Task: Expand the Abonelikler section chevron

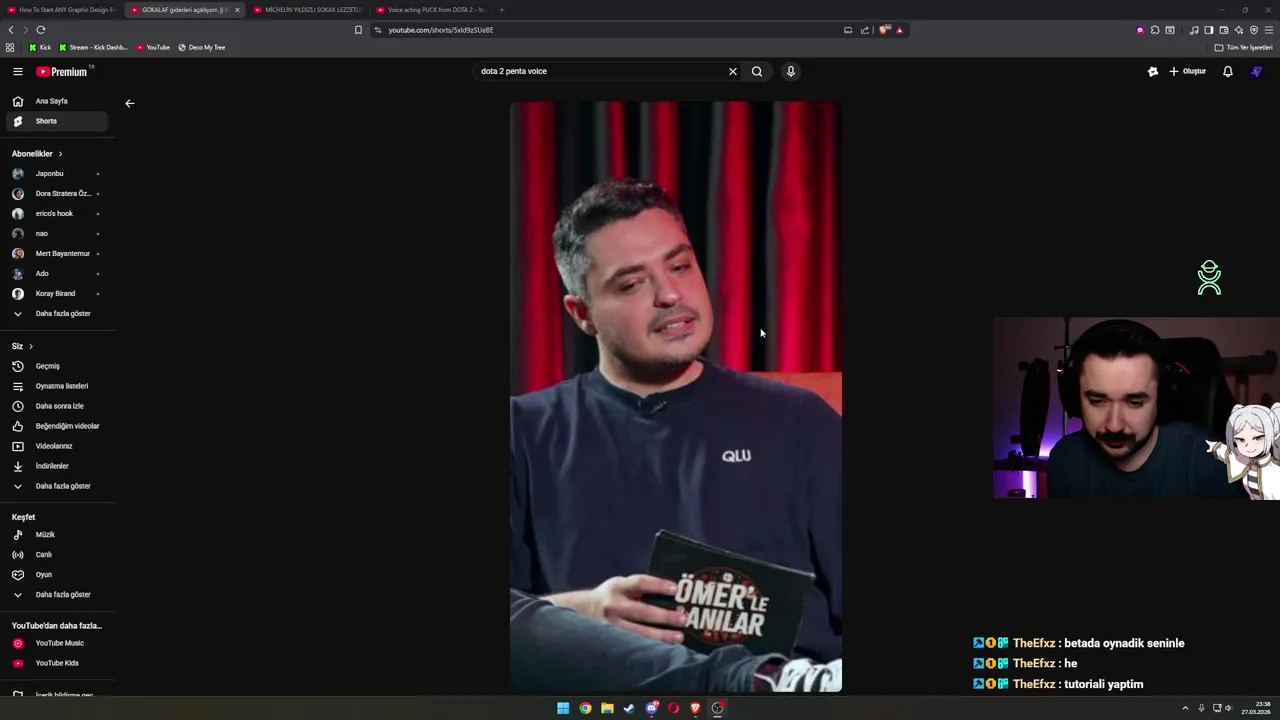Action: click(x=60, y=154)
